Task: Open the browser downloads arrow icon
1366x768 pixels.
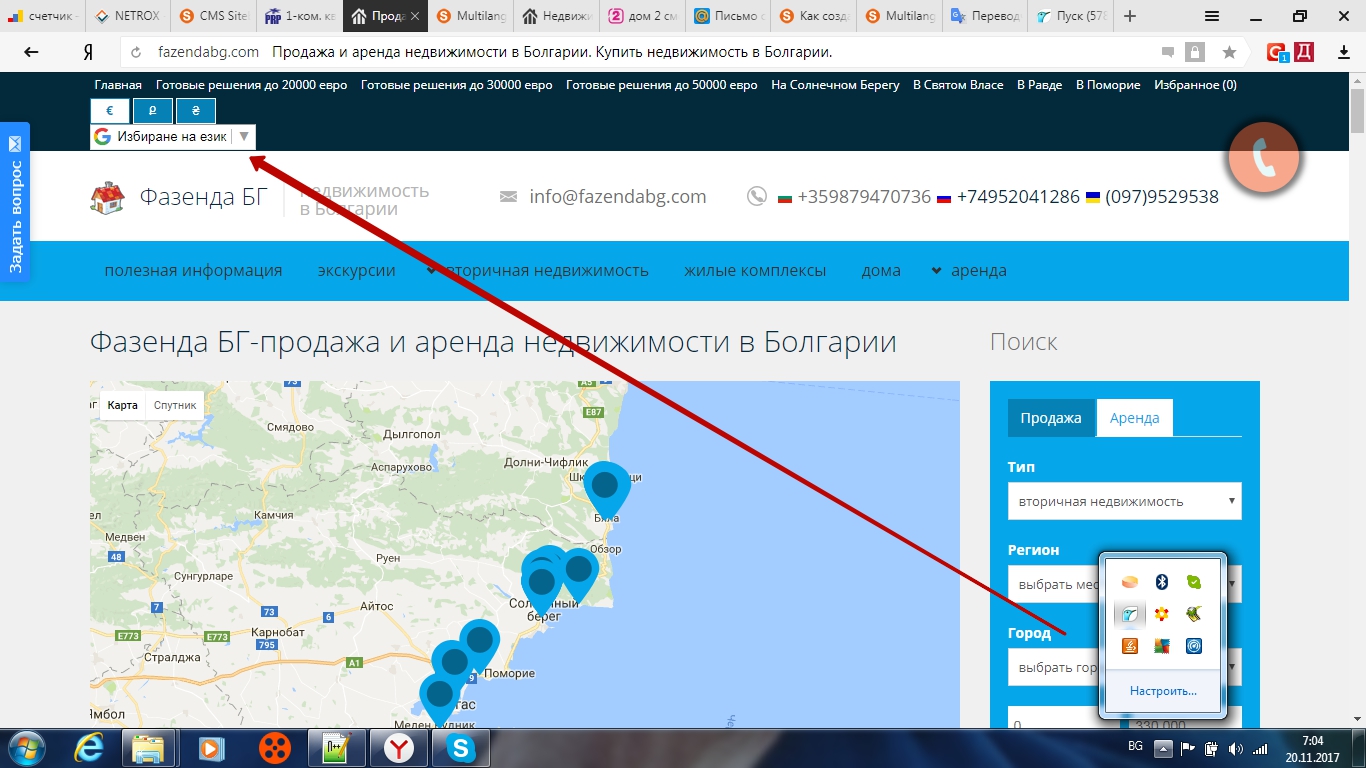Action: (x=1344, y=52)
